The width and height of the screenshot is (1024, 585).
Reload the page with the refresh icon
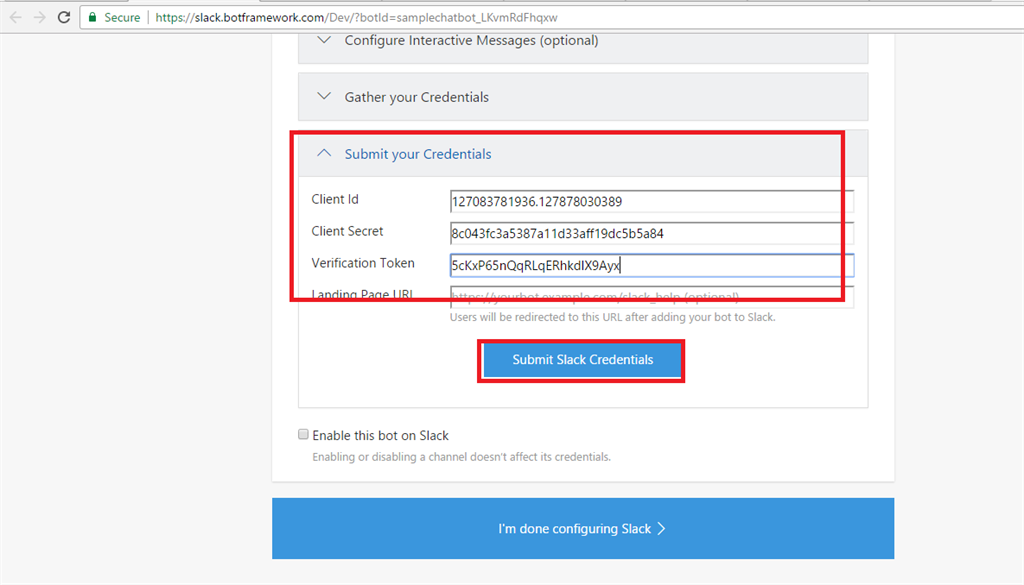point(64,17)
